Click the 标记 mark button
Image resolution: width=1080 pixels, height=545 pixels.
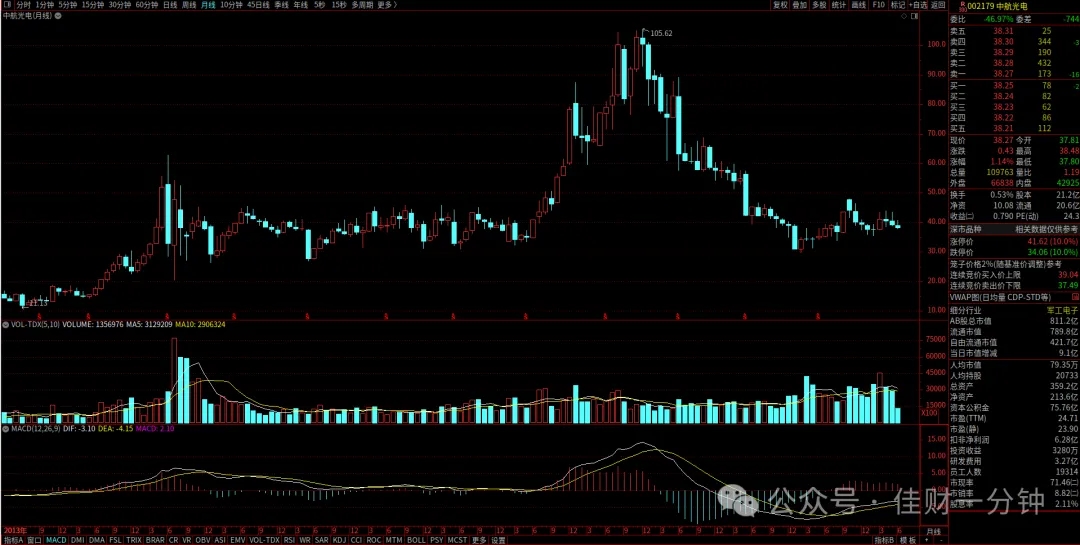[897, 5]
